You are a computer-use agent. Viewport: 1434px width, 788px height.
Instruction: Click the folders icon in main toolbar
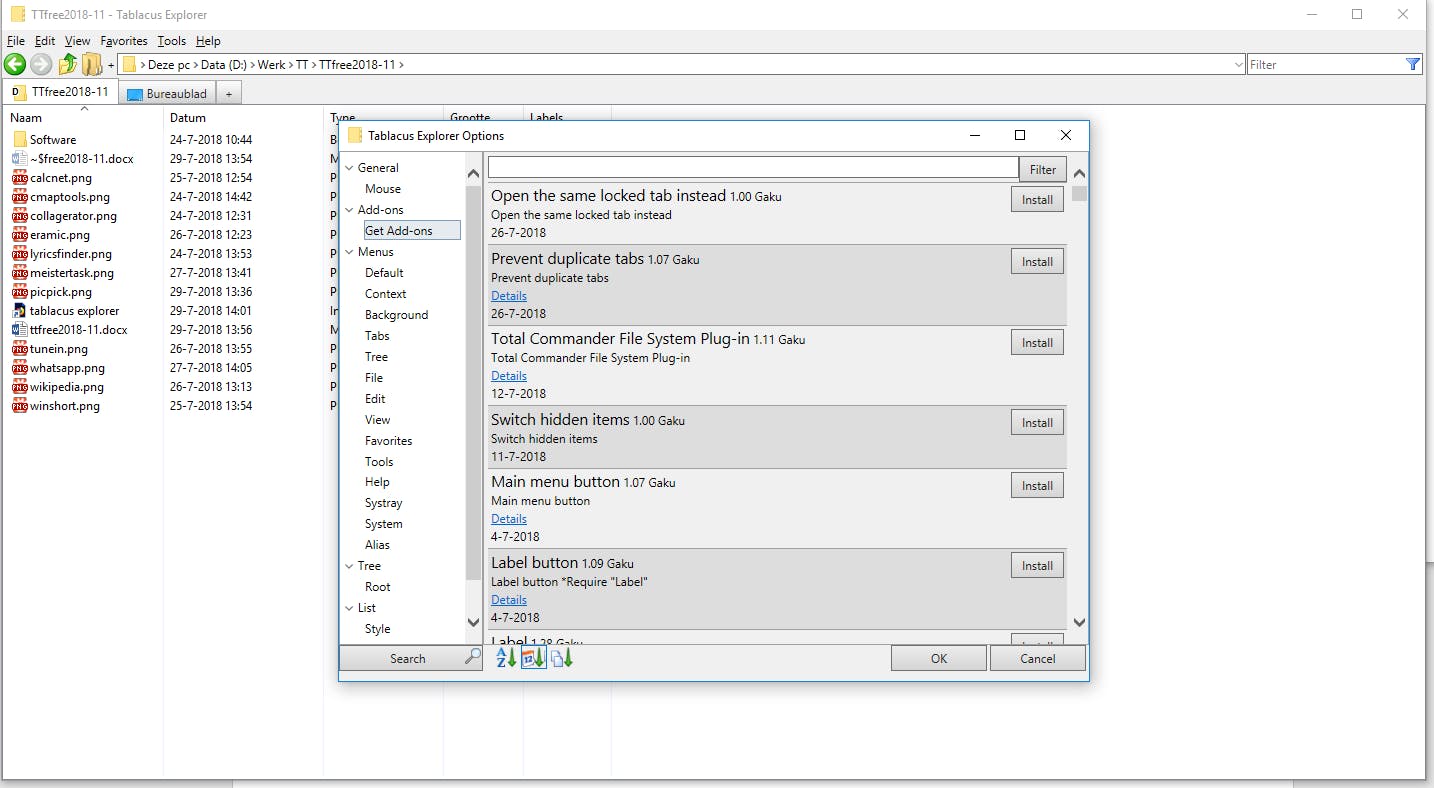pos(92,65)
